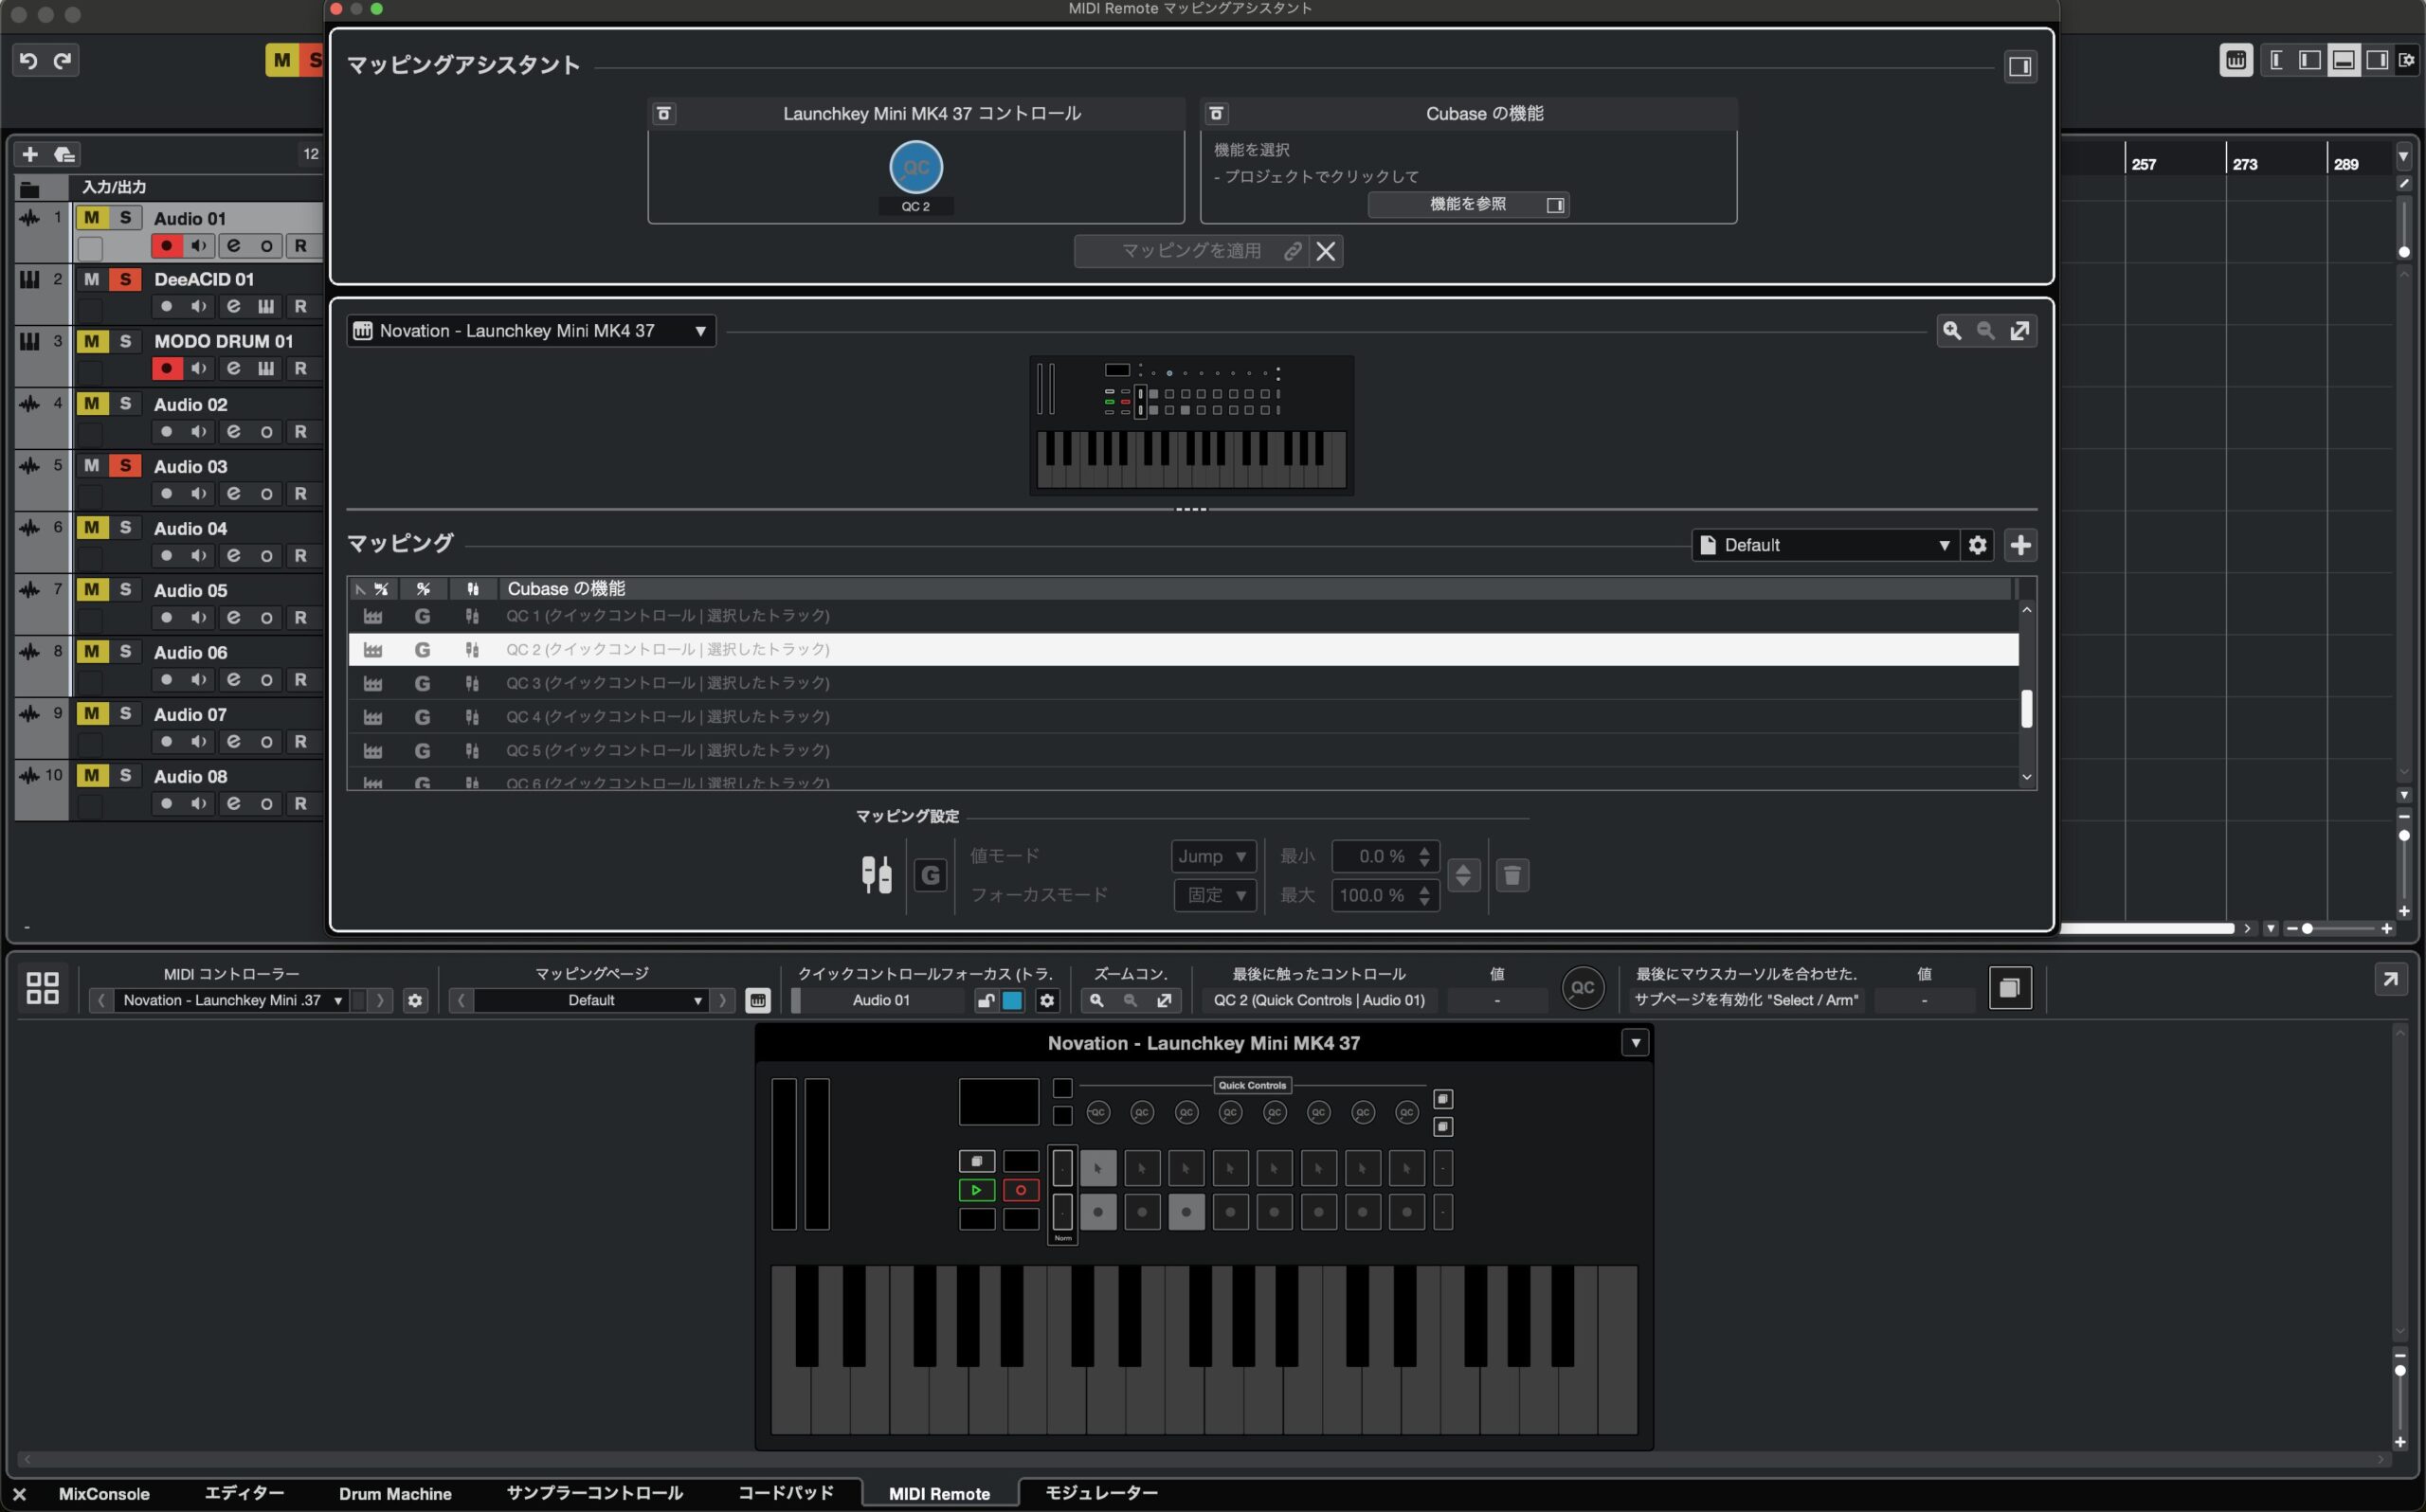Select the QC 4 mapping row
The image size is (2426, 1512).
(667, 717)
